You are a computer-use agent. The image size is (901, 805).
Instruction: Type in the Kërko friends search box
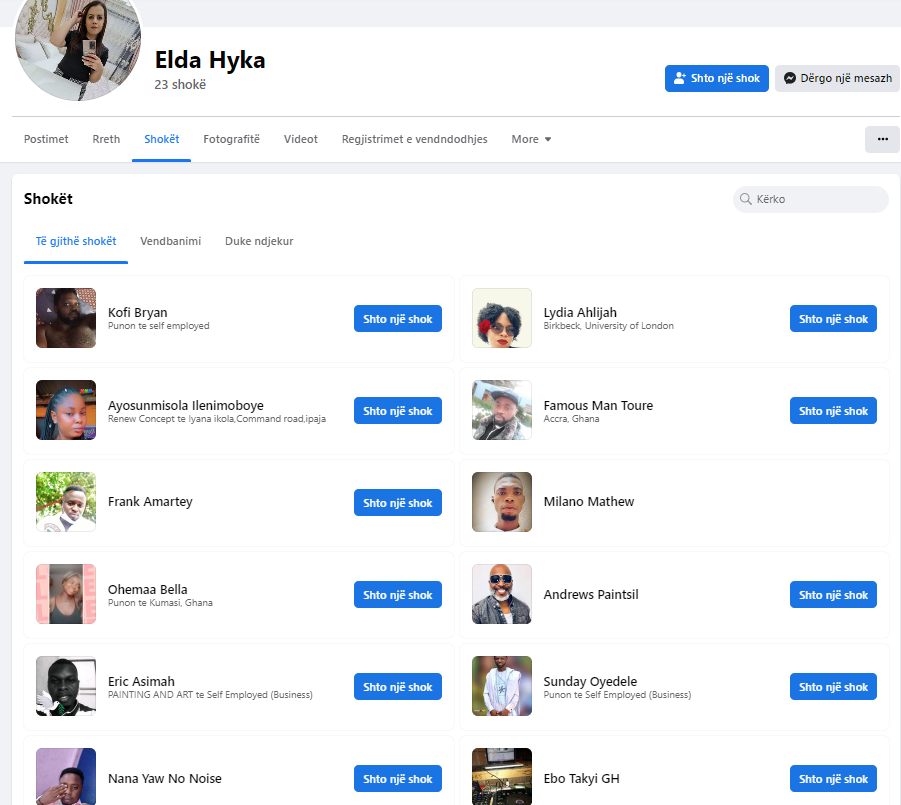(x=815, y=199)
